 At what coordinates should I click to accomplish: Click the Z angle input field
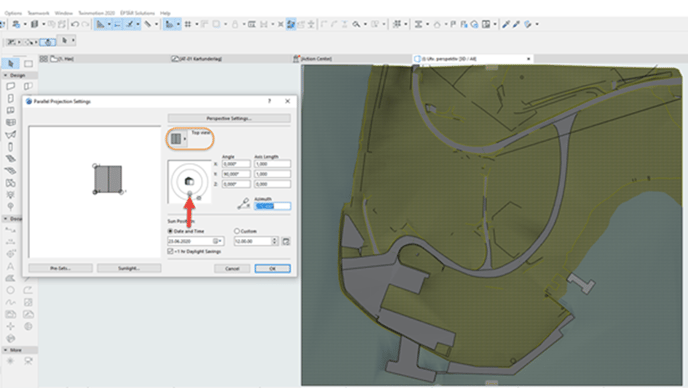point(236,184)
